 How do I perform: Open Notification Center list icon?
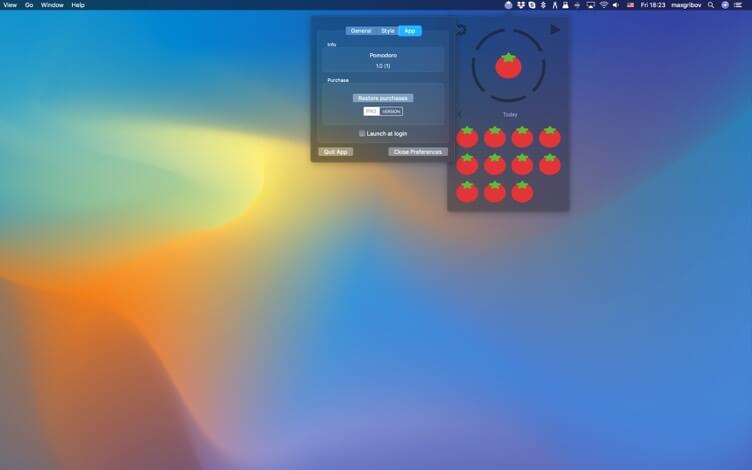click(738, 5)
